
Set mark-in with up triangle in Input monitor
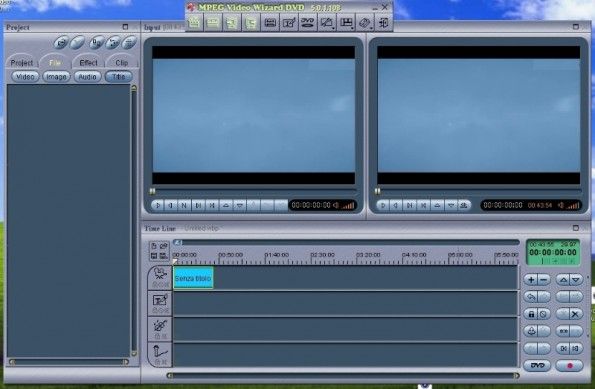coord(226,205)
